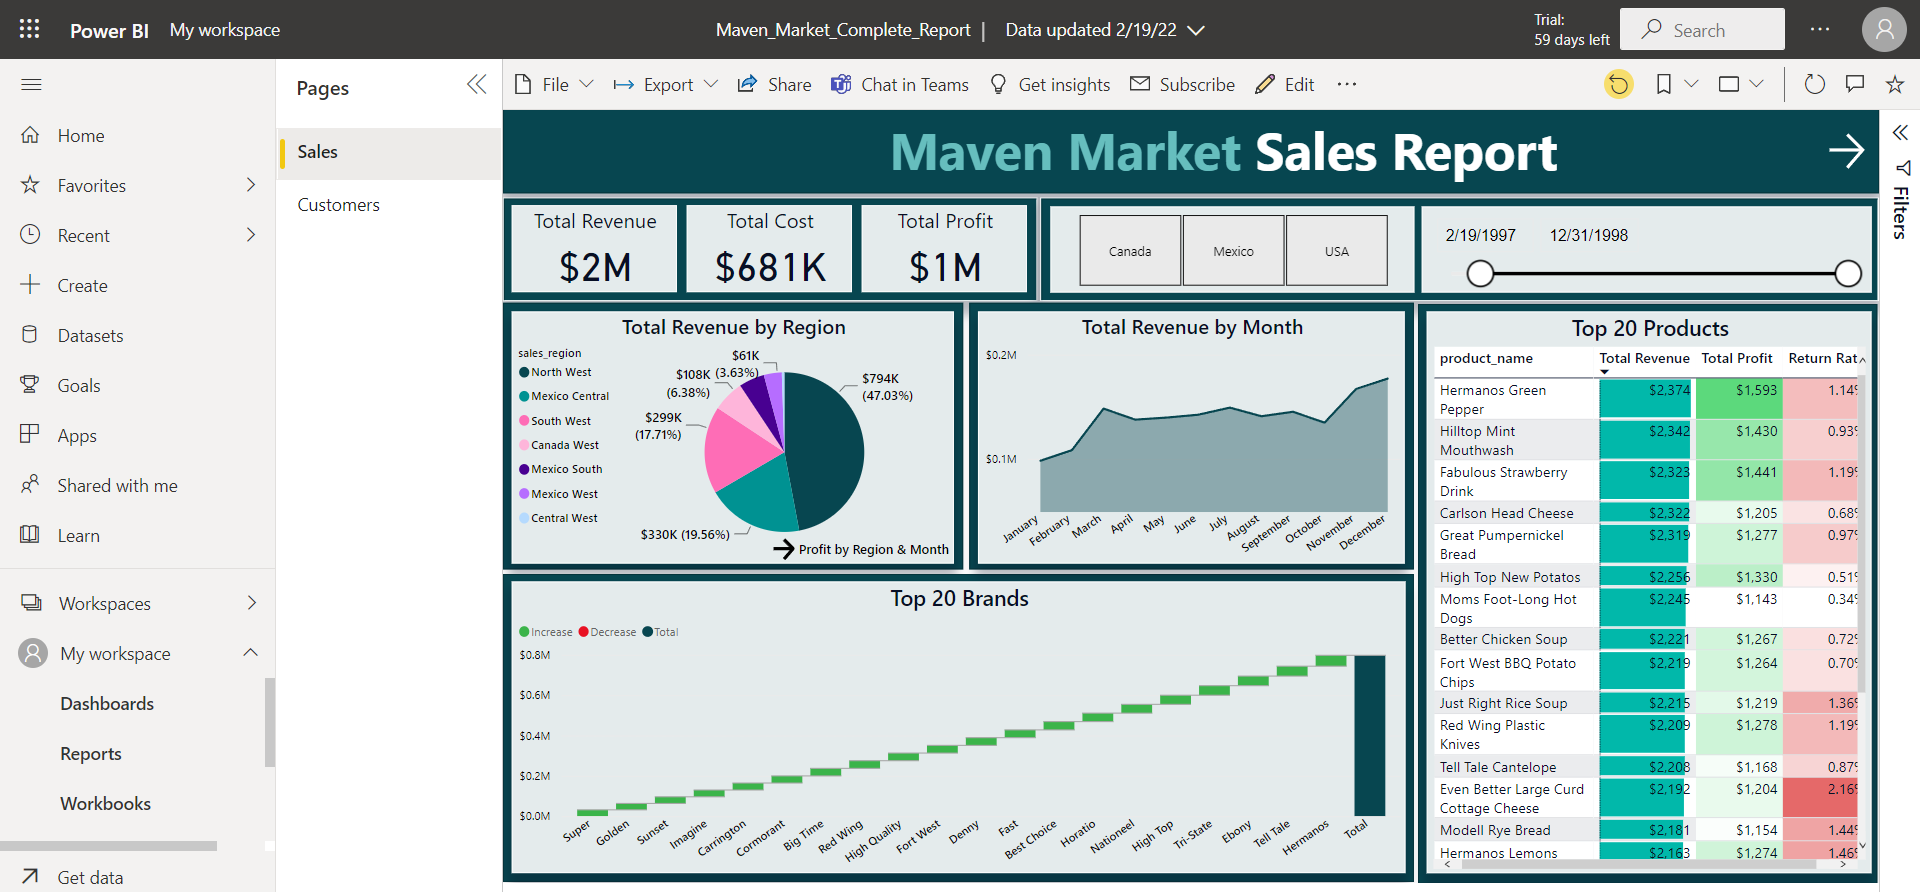Expand the Recent chevron
The width and height of the screenshot is (1920, 892).
251,235
